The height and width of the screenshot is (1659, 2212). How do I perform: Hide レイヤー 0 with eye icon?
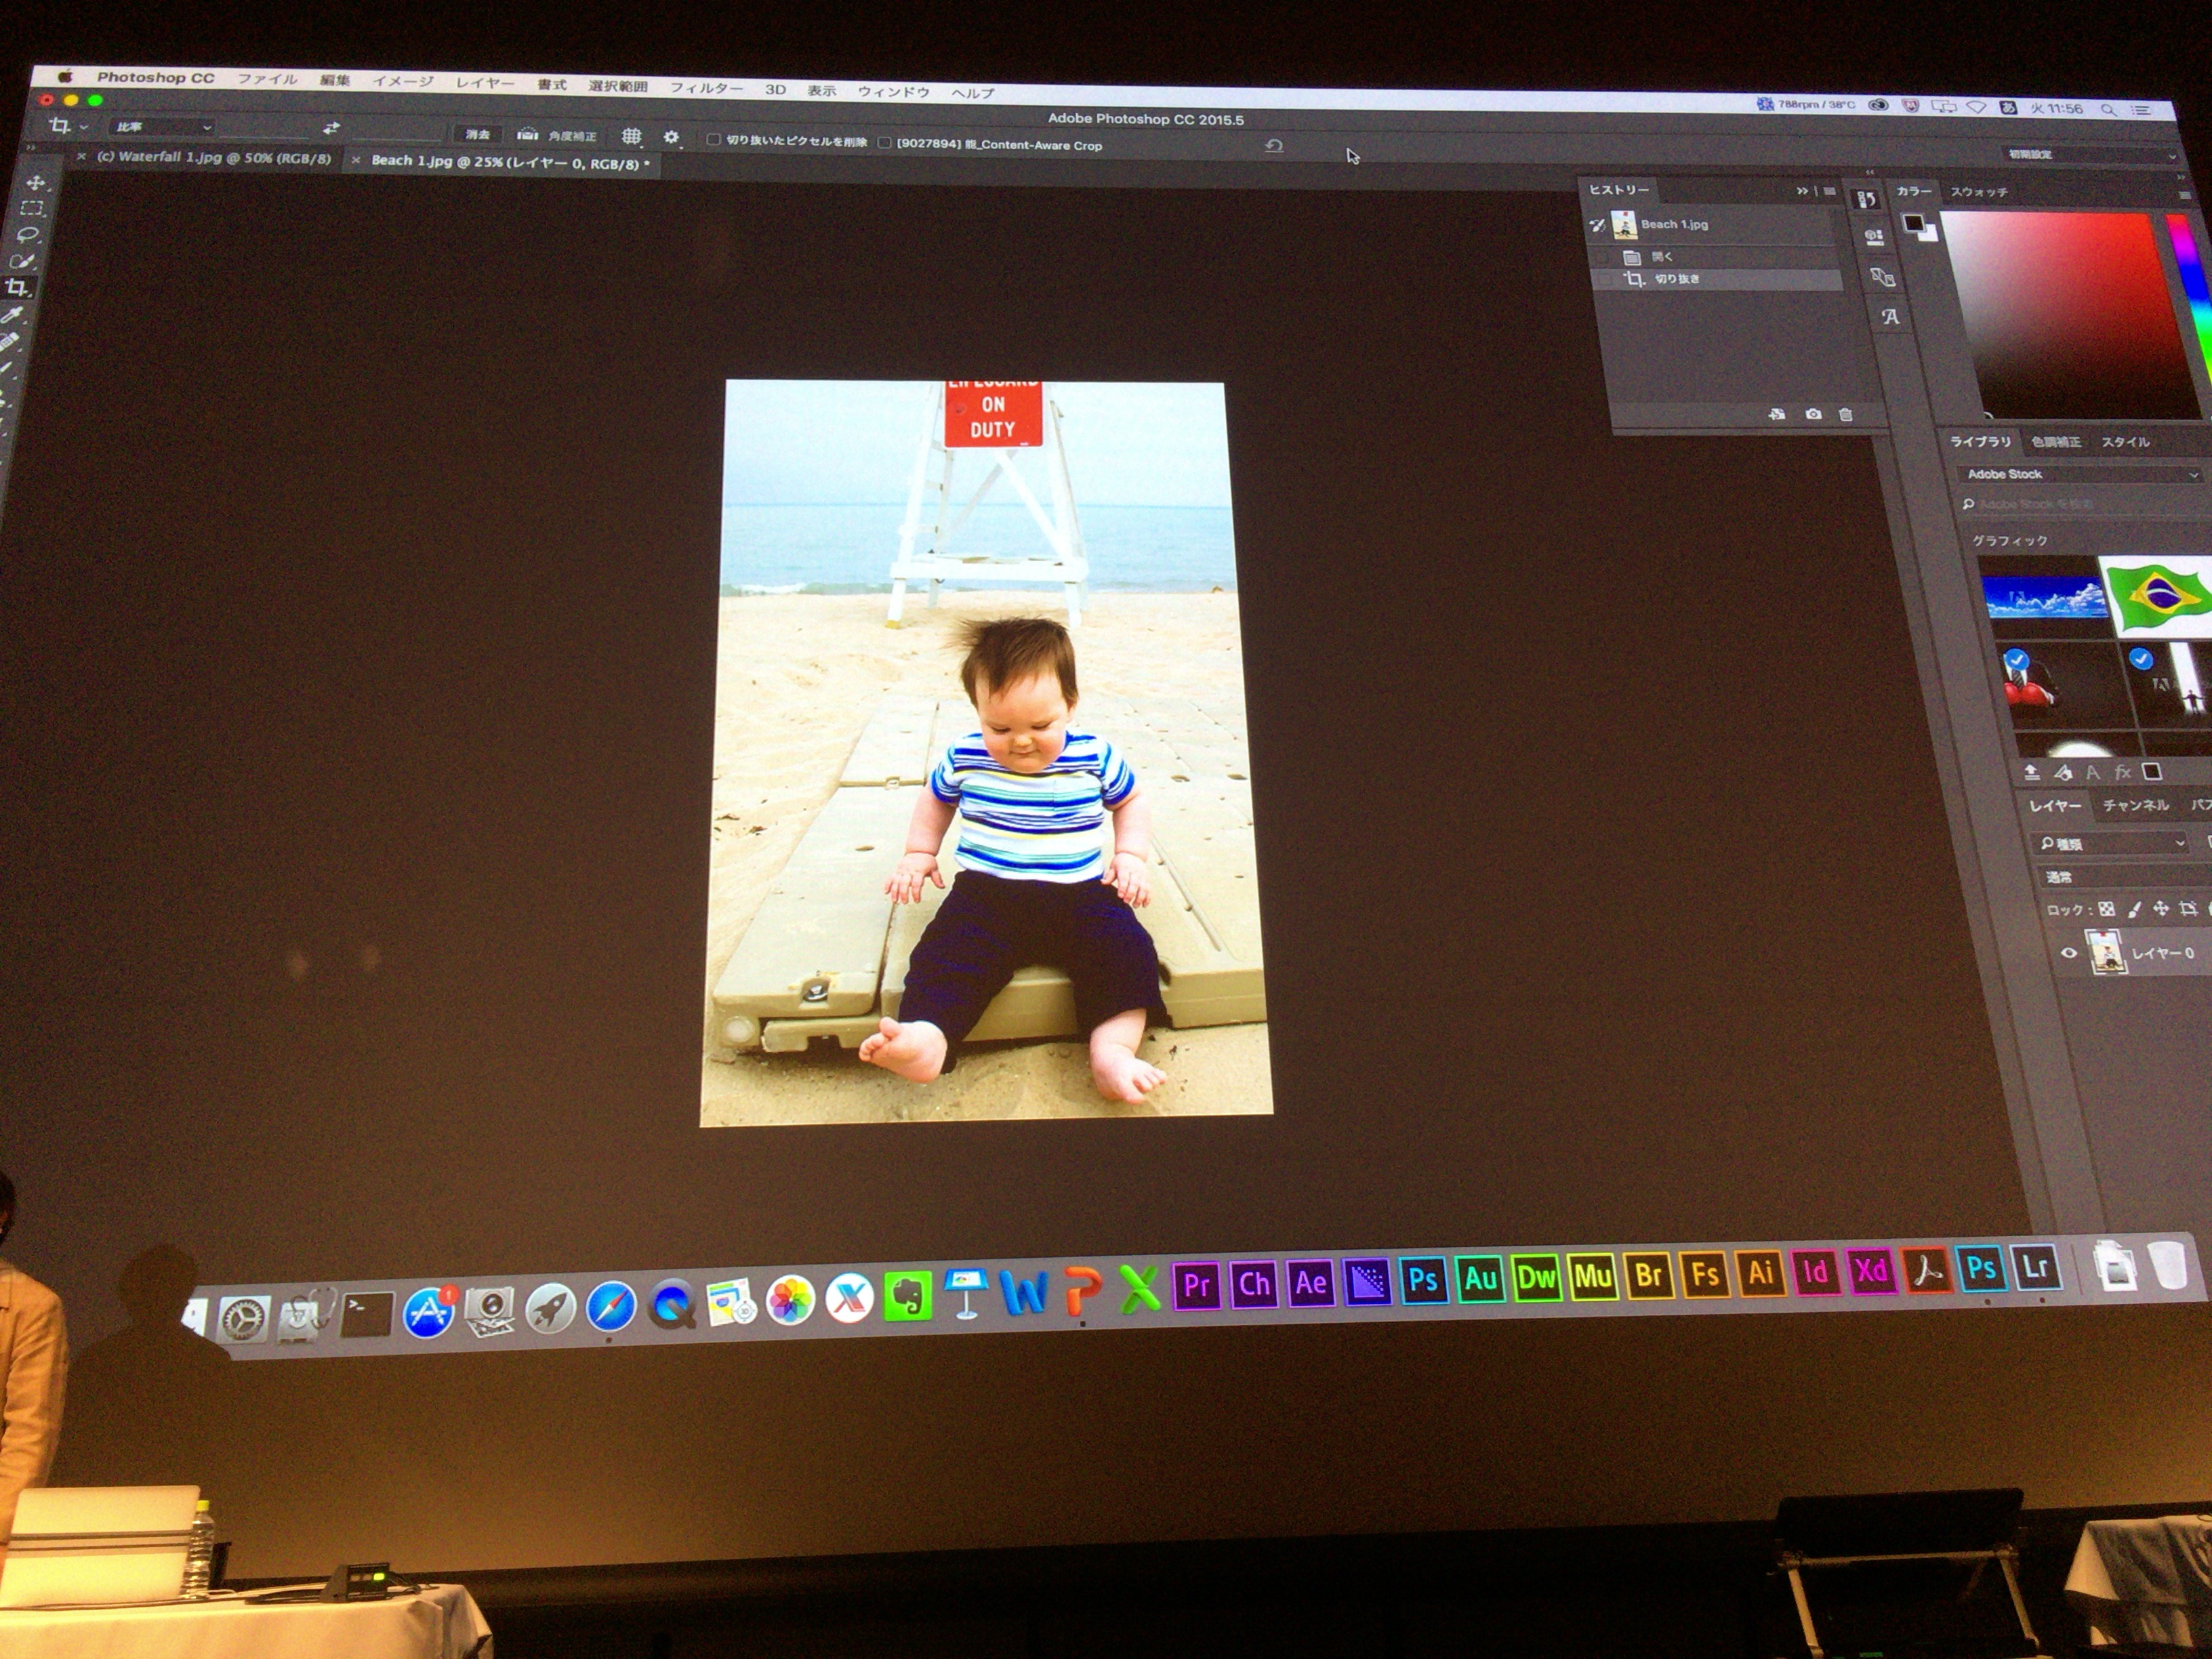click(x=2068, y=953)
